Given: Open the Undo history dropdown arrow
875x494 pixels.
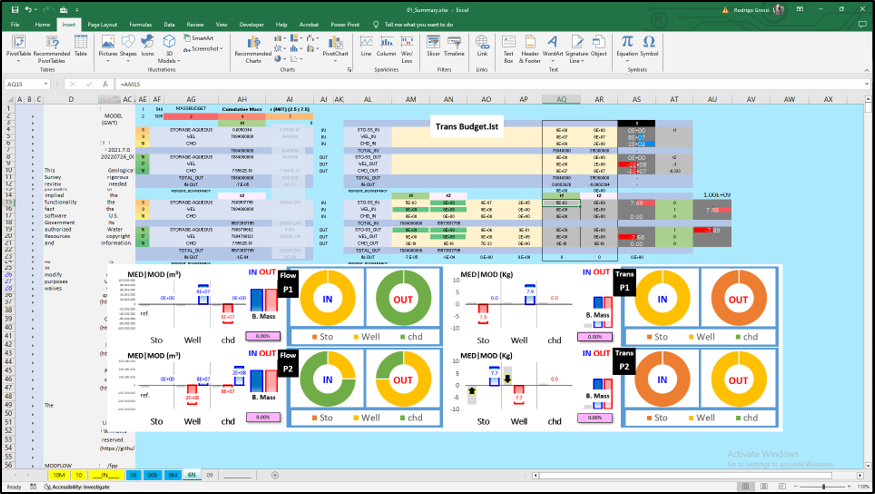Looking at the screenshot, I should tap(35, 9).
